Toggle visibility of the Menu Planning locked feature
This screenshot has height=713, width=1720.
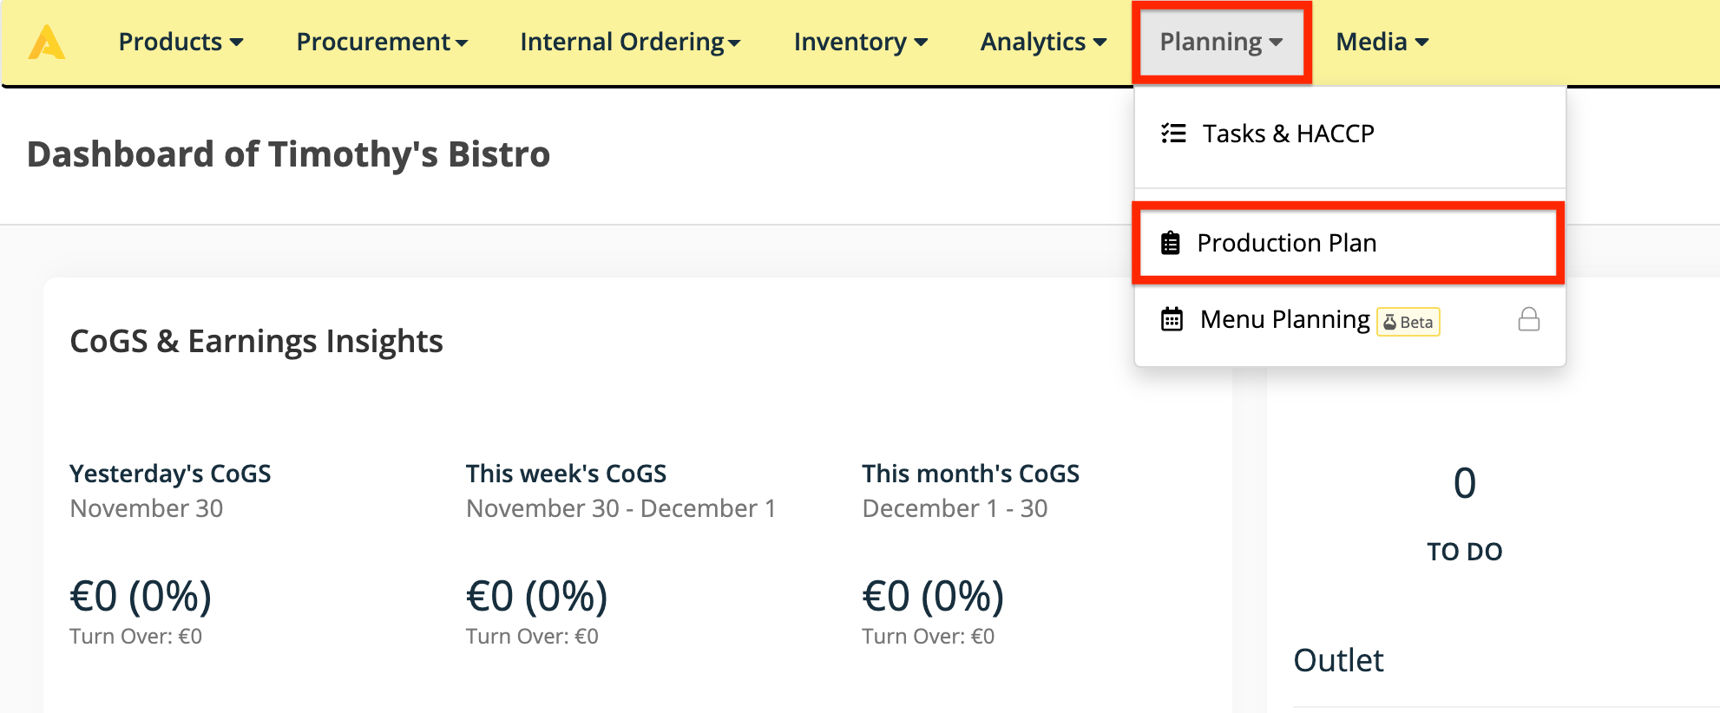[1530, 319]
